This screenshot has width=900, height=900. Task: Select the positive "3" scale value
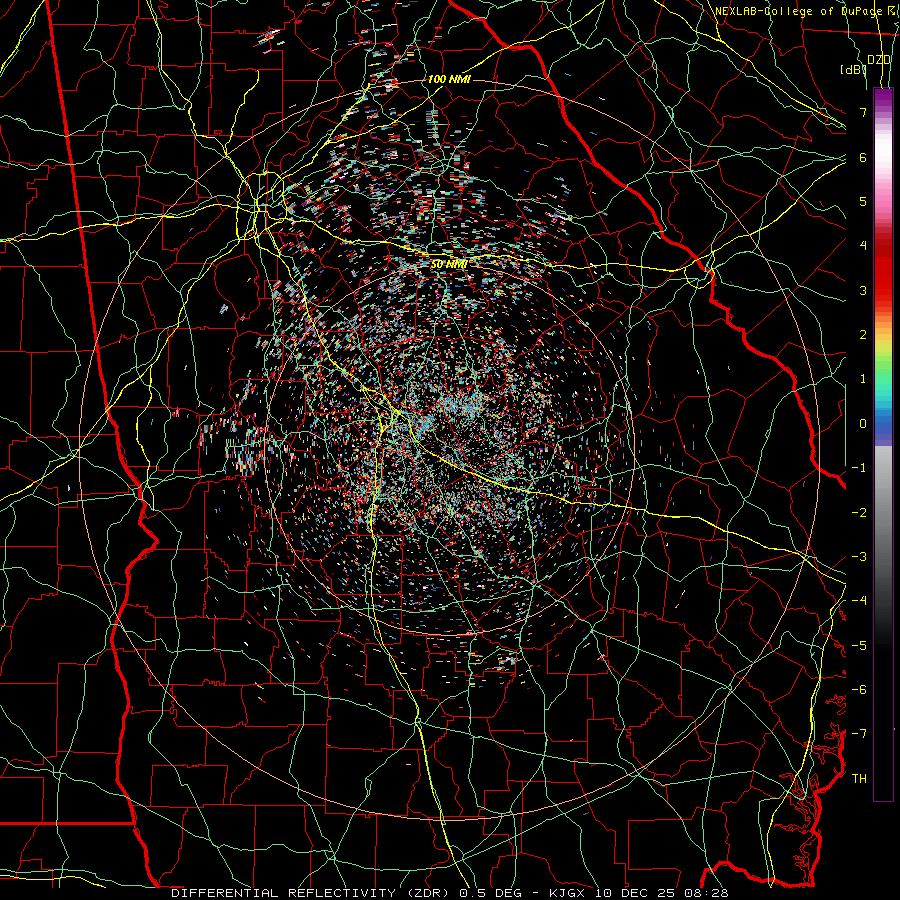[x=863, y=290]
